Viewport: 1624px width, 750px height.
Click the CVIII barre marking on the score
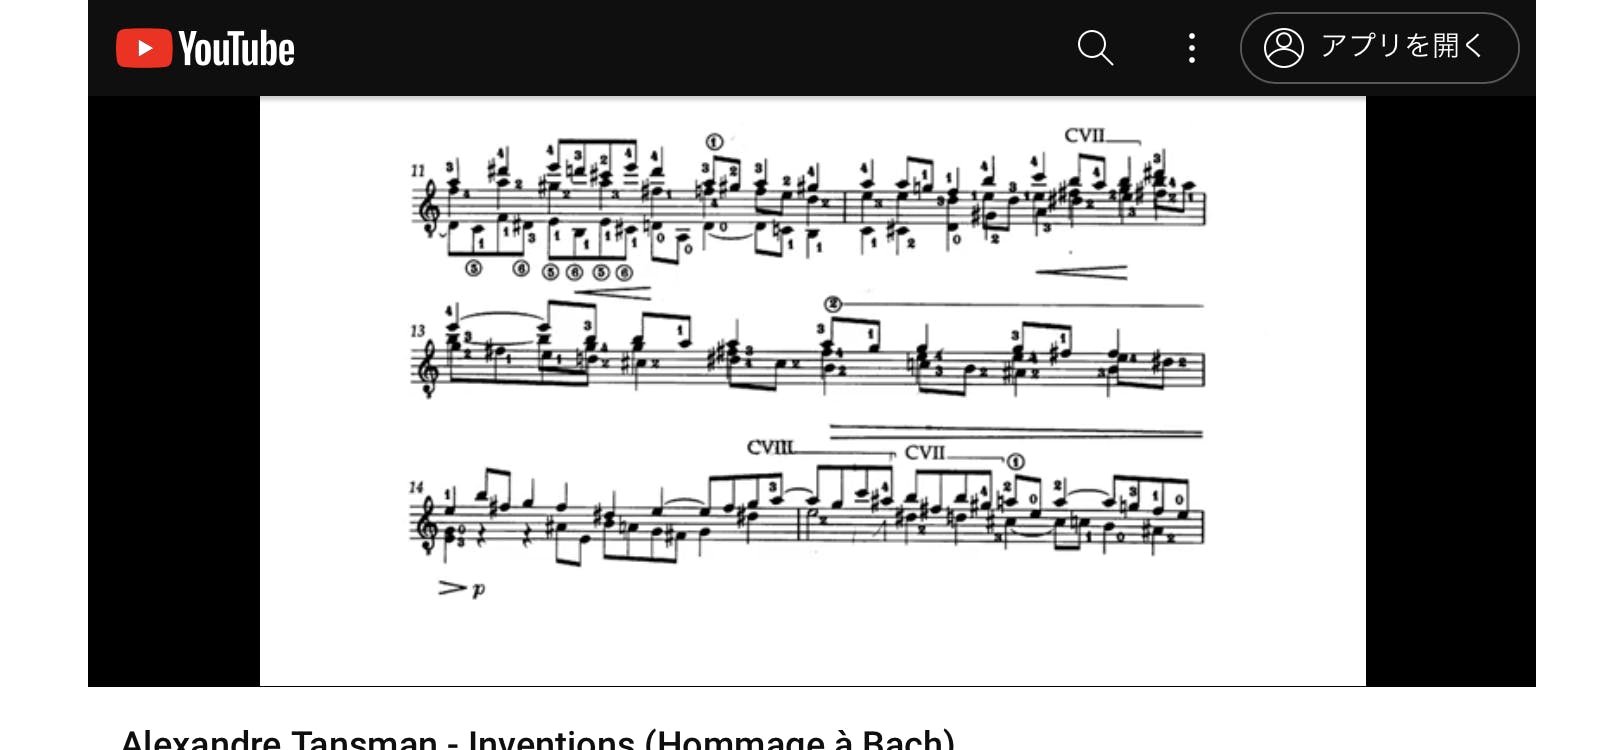(770, 447)
